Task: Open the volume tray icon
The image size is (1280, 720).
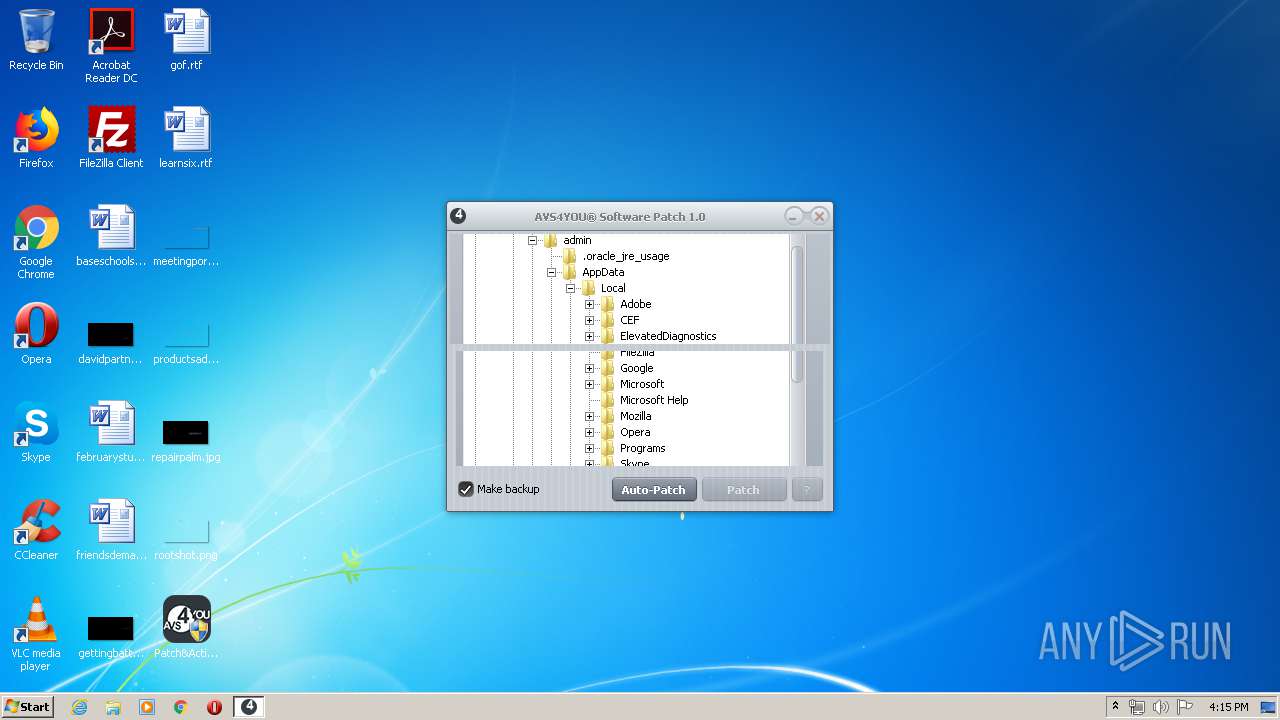Action: 1160,707
